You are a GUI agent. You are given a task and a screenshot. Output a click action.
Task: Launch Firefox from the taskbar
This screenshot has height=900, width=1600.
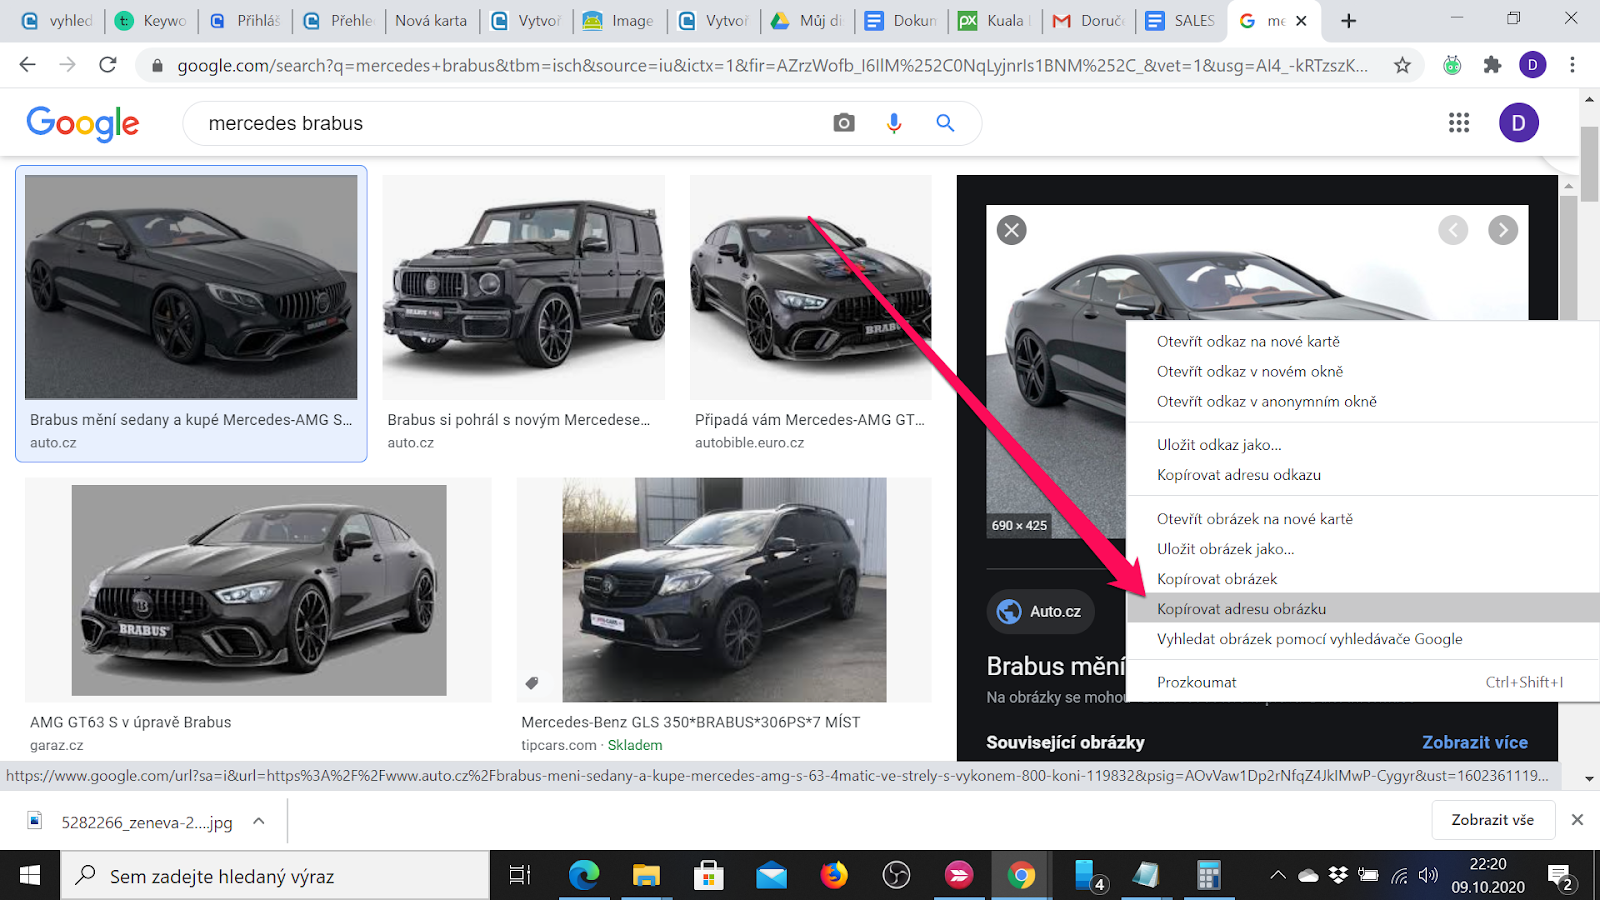(833, 876)
